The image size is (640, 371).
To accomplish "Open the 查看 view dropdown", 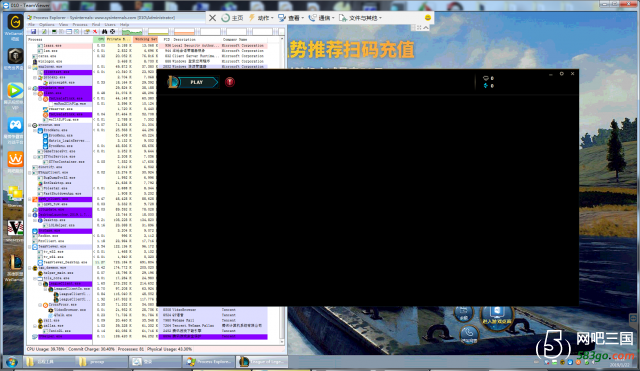I will [291, 18].
